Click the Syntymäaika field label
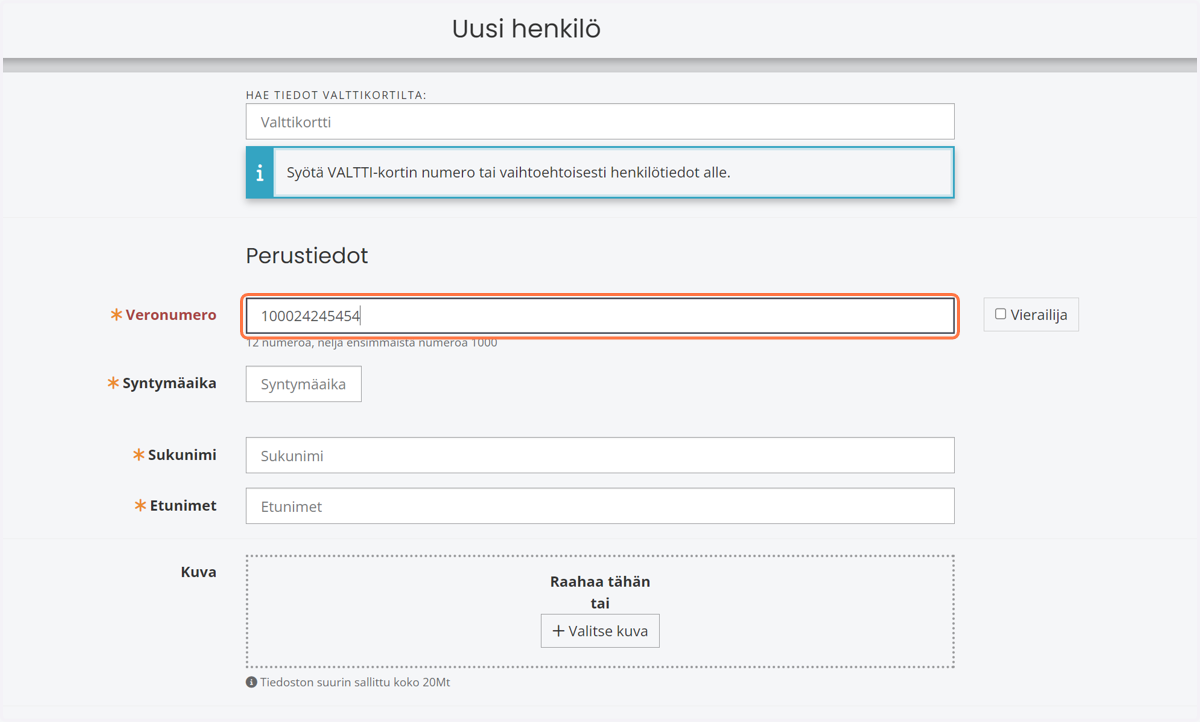This screenshot has width=1200, height=722. pos(169,383)
